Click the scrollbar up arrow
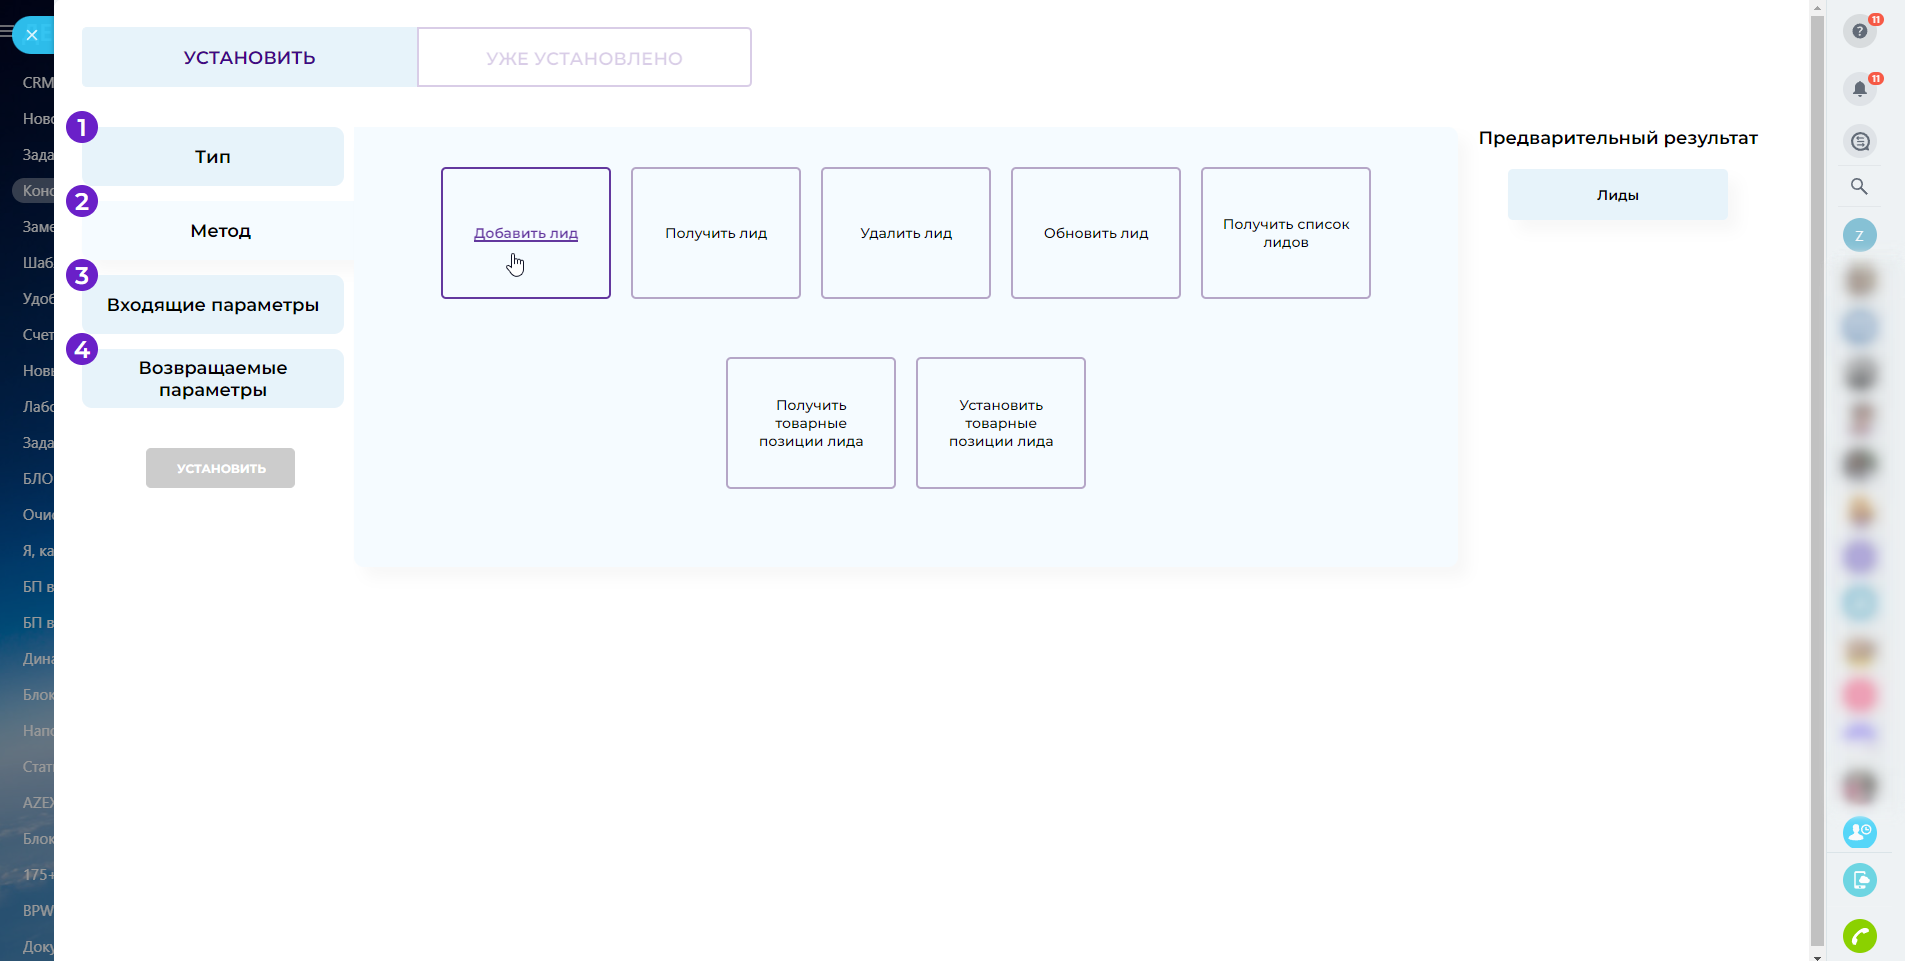The image size is (1905, 961). (x=1818, y=7)
